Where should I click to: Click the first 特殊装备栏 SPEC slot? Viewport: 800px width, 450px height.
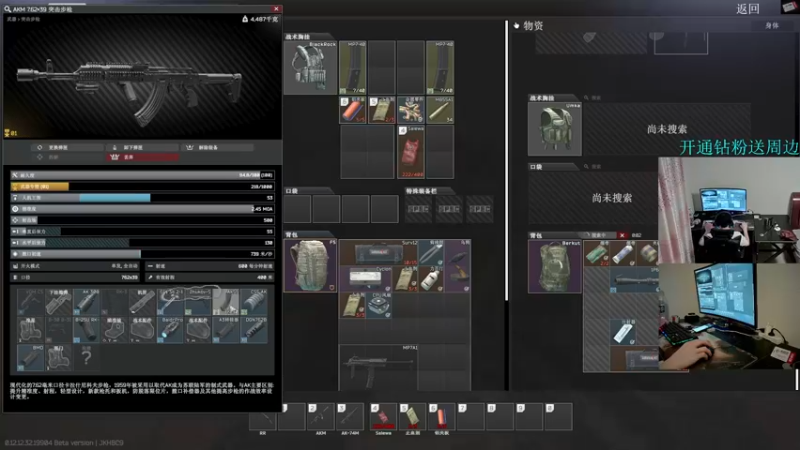point(418,209)
